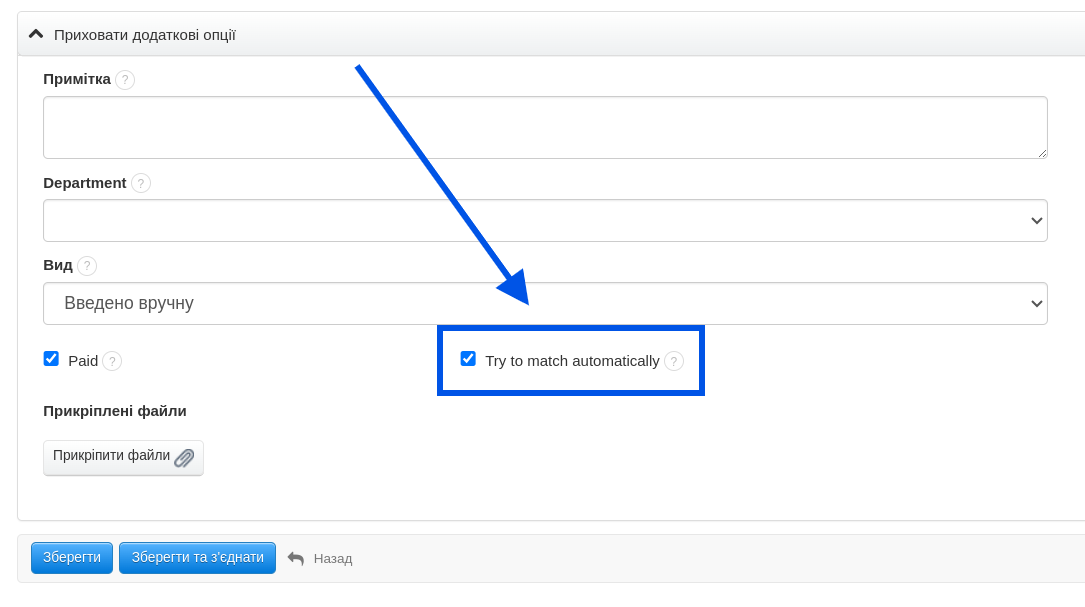This screenshot has width=1085, height=607.
Task: Click help icon beside Department label
Action: 141,183
